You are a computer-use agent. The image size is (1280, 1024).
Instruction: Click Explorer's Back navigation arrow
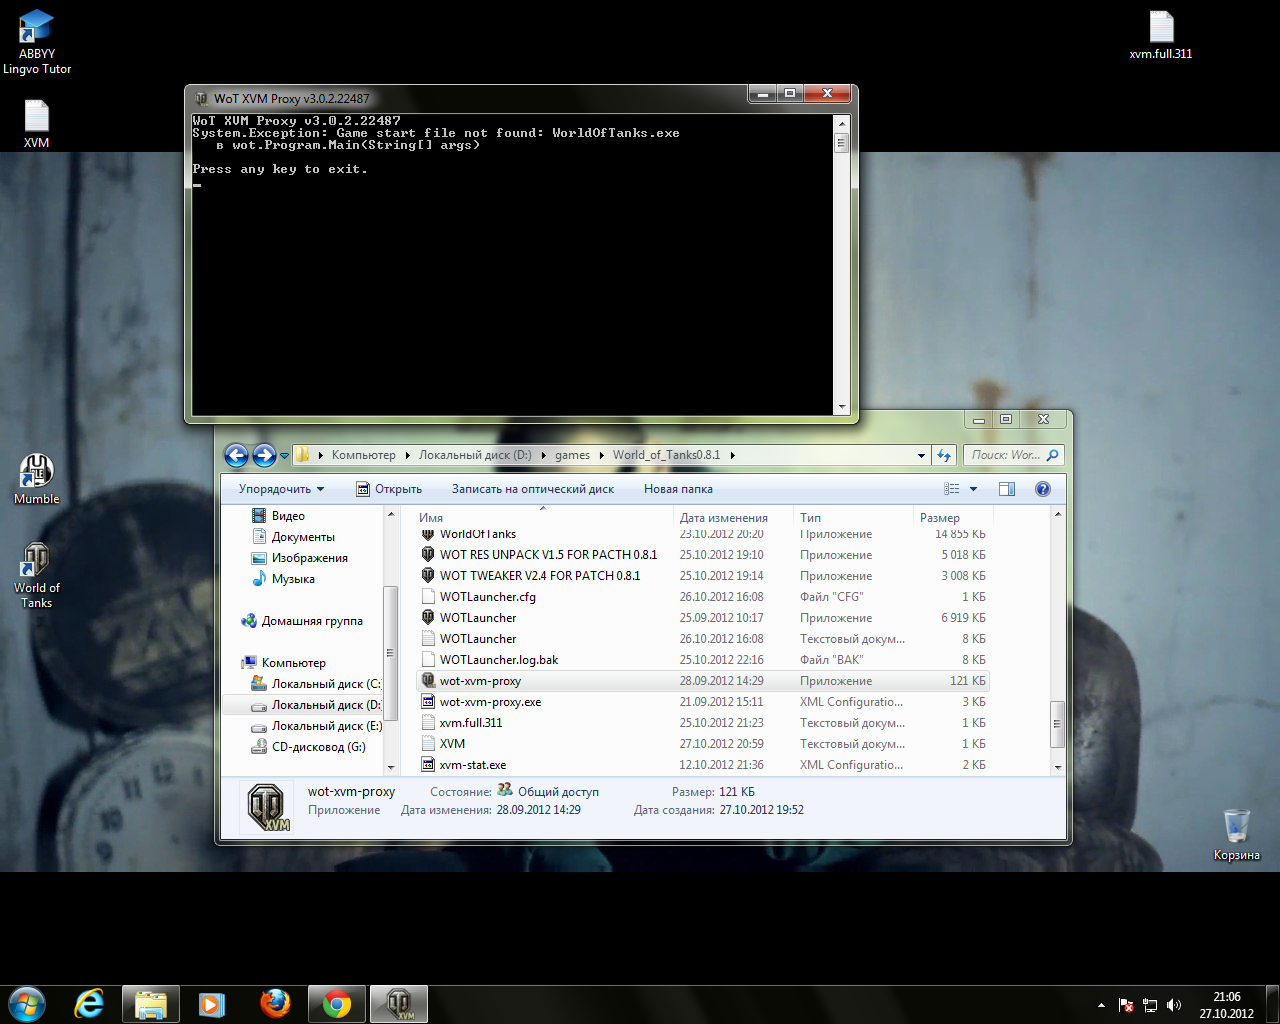click(236, 456)
